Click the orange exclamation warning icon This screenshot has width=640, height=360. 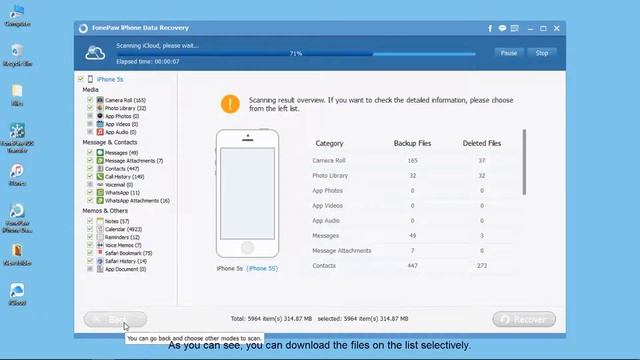tap(230, 104)
